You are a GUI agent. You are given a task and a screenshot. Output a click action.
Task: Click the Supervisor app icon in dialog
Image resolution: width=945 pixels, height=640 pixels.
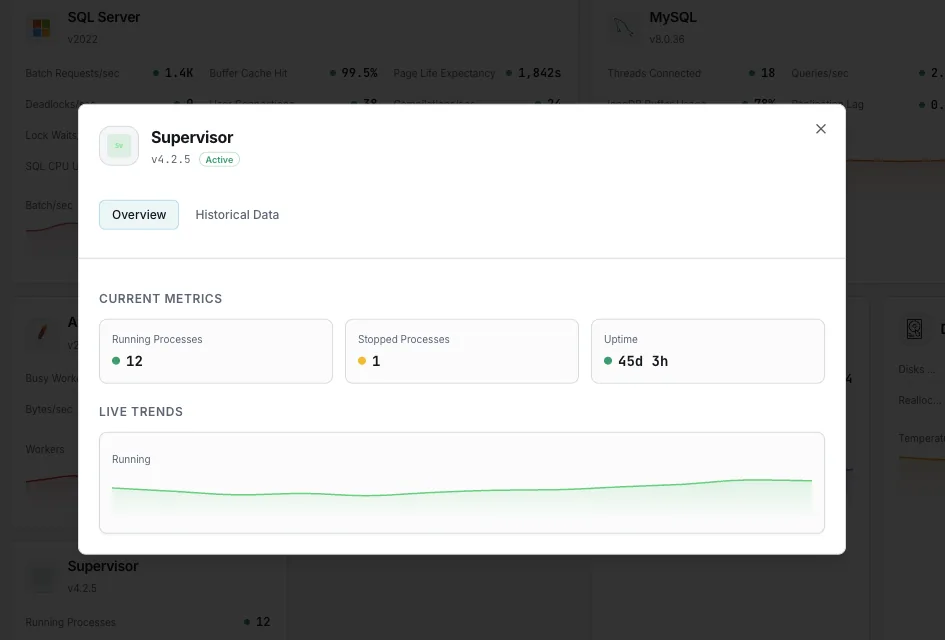pos(119,146)
